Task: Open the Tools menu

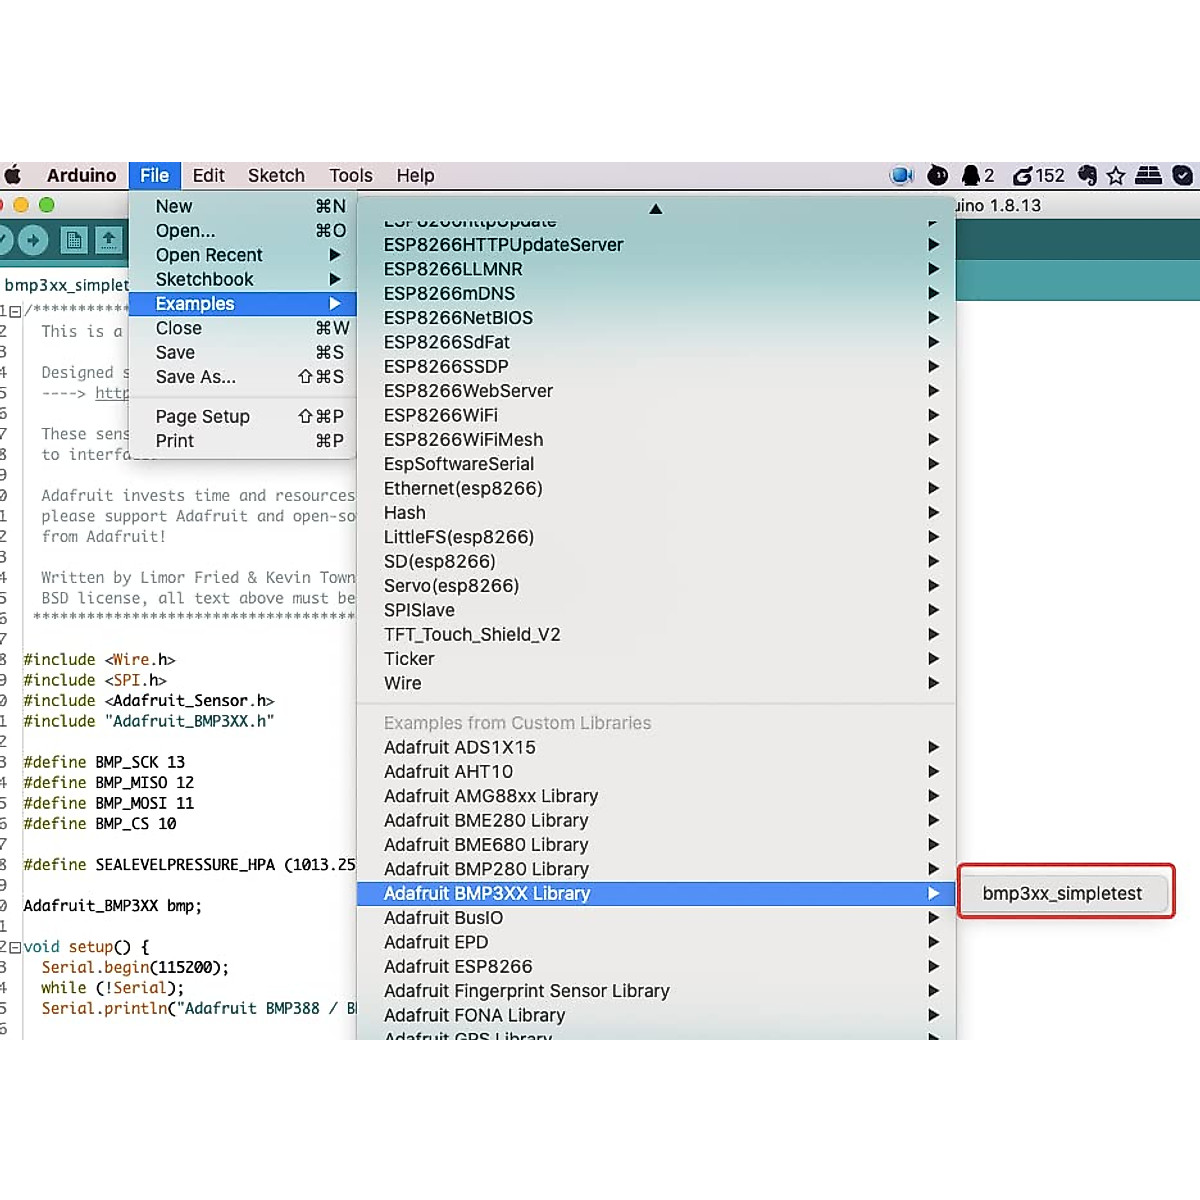Action: point(350,176)
